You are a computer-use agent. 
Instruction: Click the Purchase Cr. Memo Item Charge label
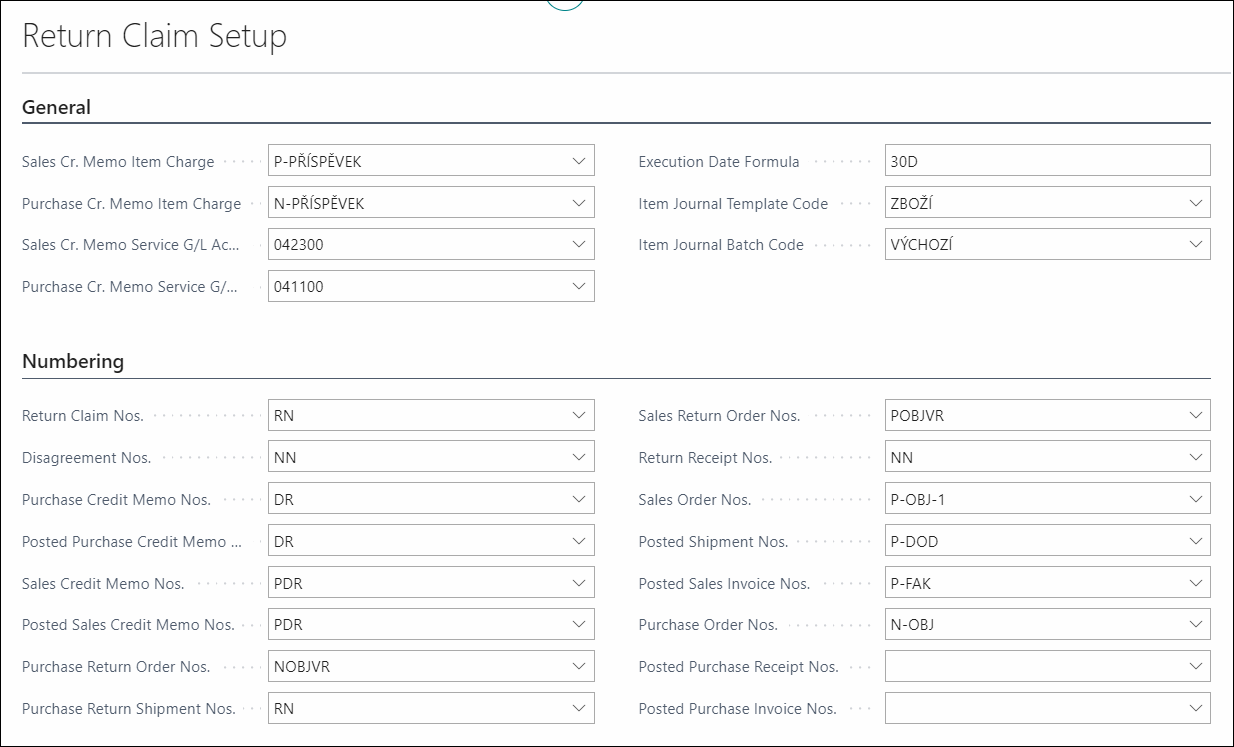click(x=131, y=203)
